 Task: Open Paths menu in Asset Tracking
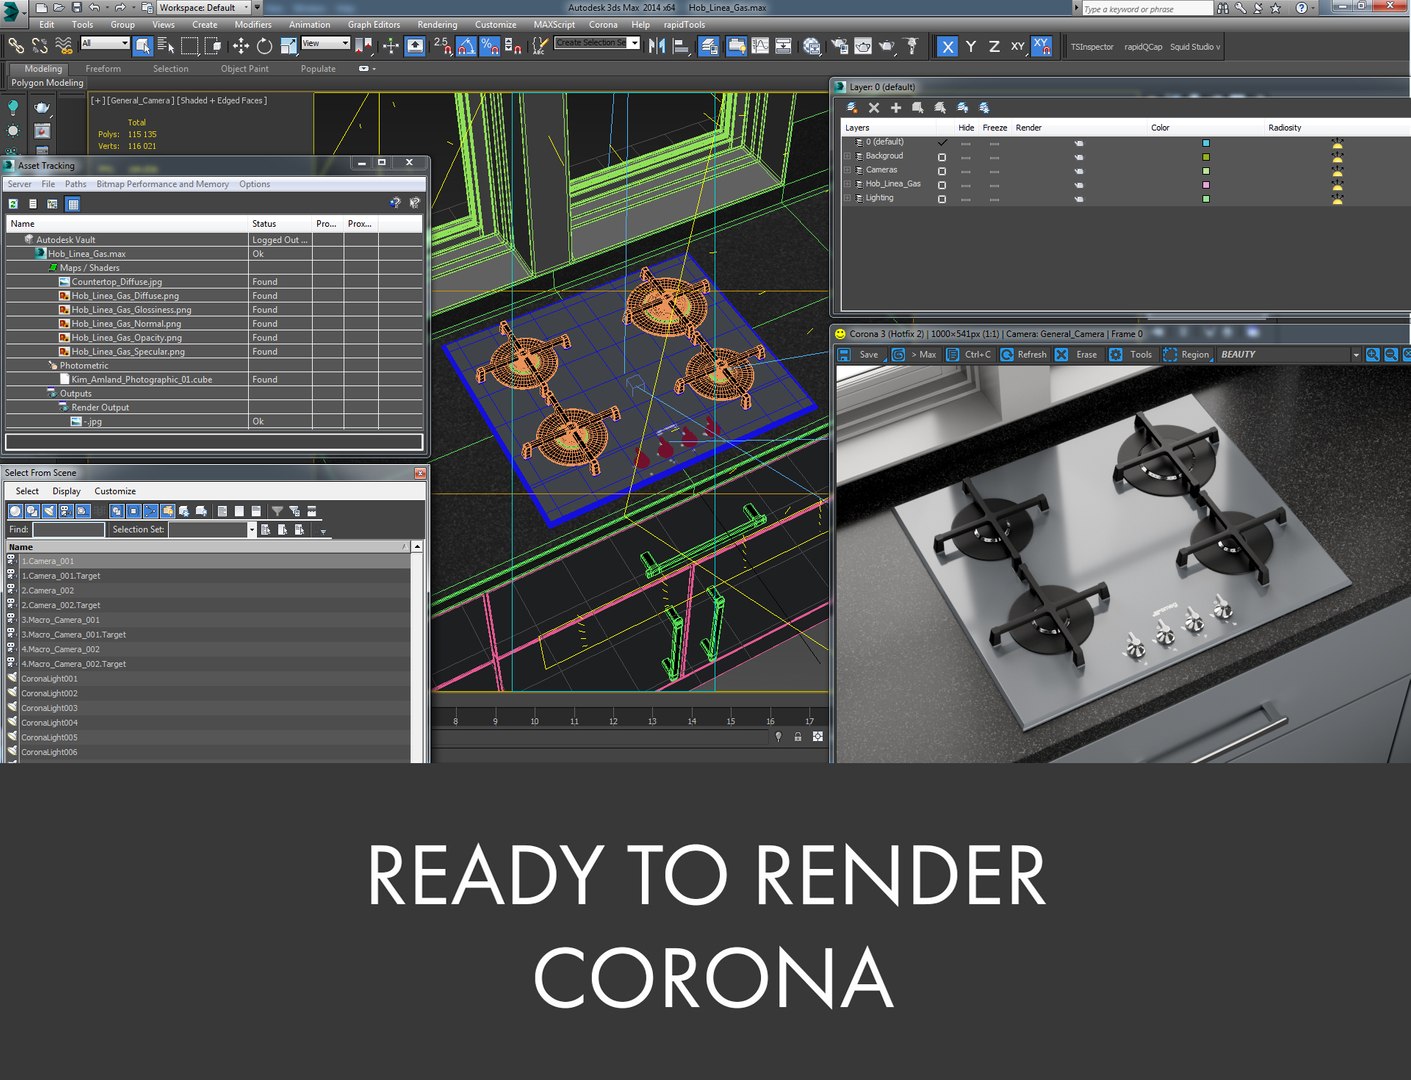[x=76, y=184]
